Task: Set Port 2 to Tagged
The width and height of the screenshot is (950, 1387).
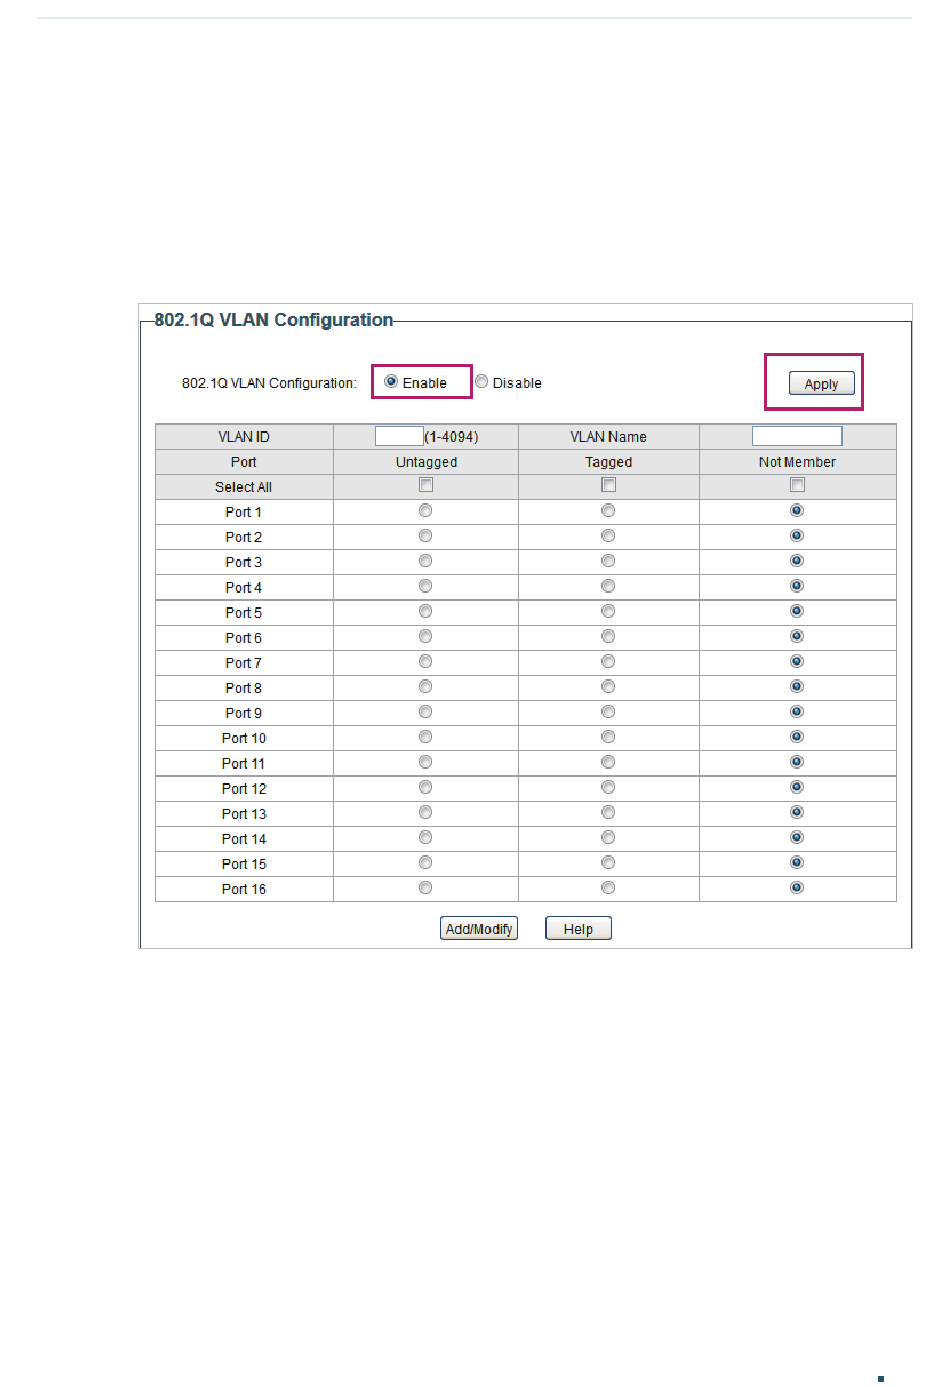Action: point(608,535)
